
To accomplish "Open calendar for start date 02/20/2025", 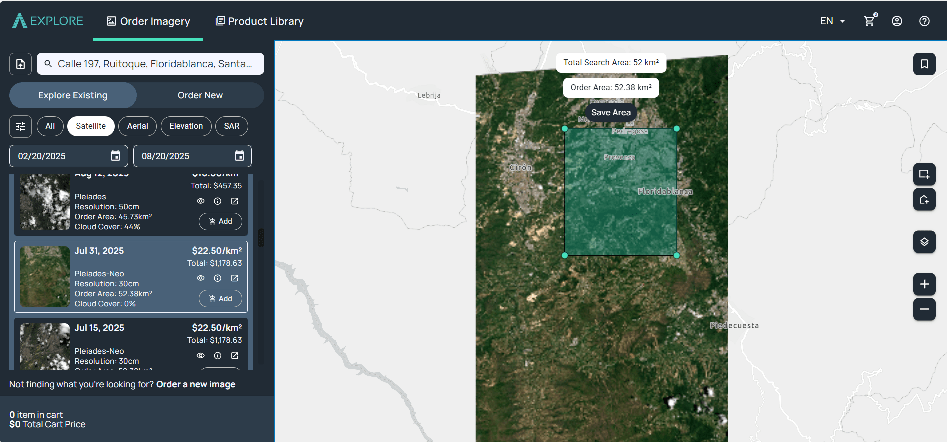I will coord(115,156).
